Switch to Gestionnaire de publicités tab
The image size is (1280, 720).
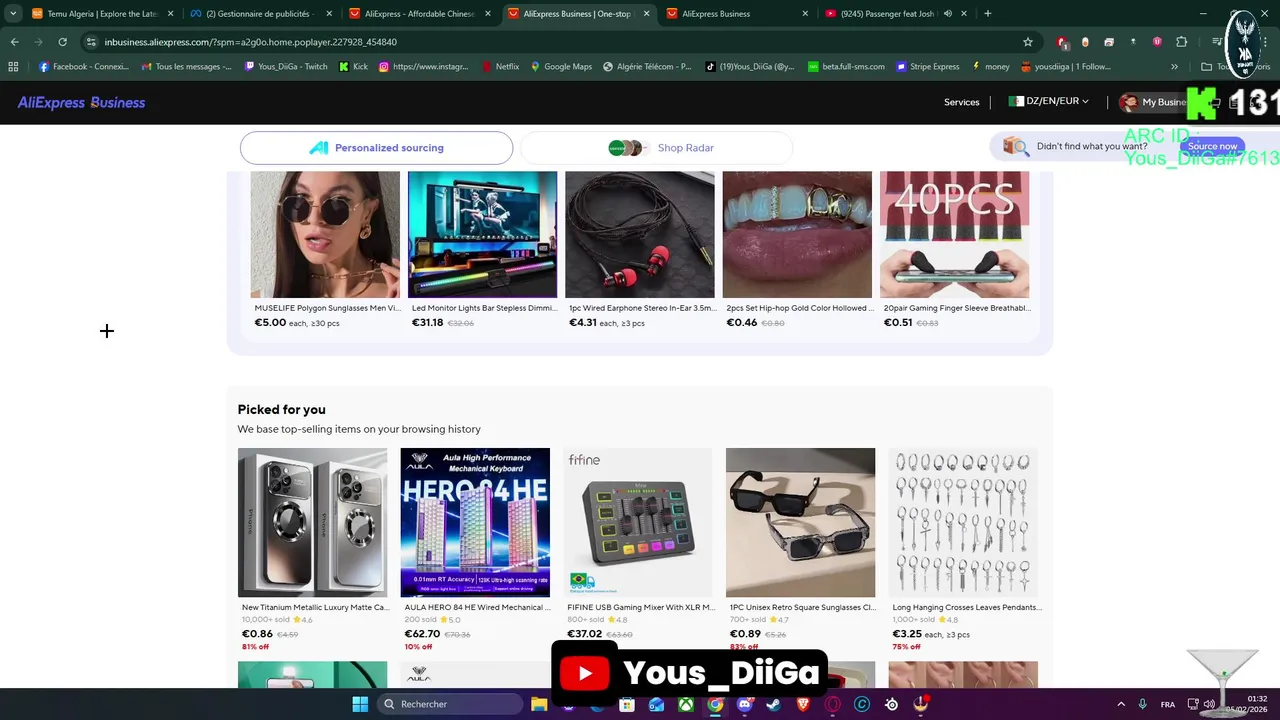[262, 14]
